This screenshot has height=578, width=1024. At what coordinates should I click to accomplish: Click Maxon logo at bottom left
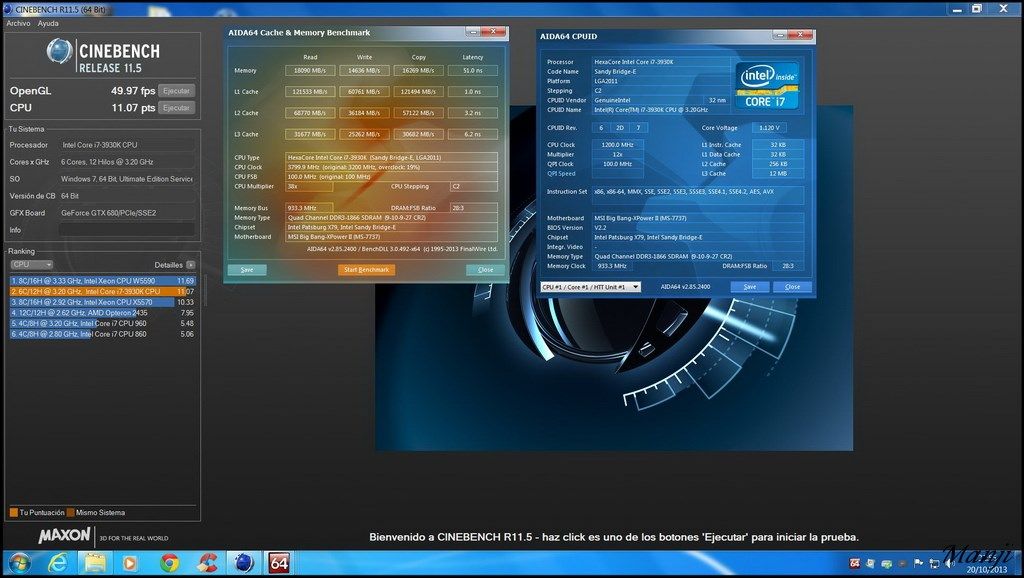[x=64, y=536]
